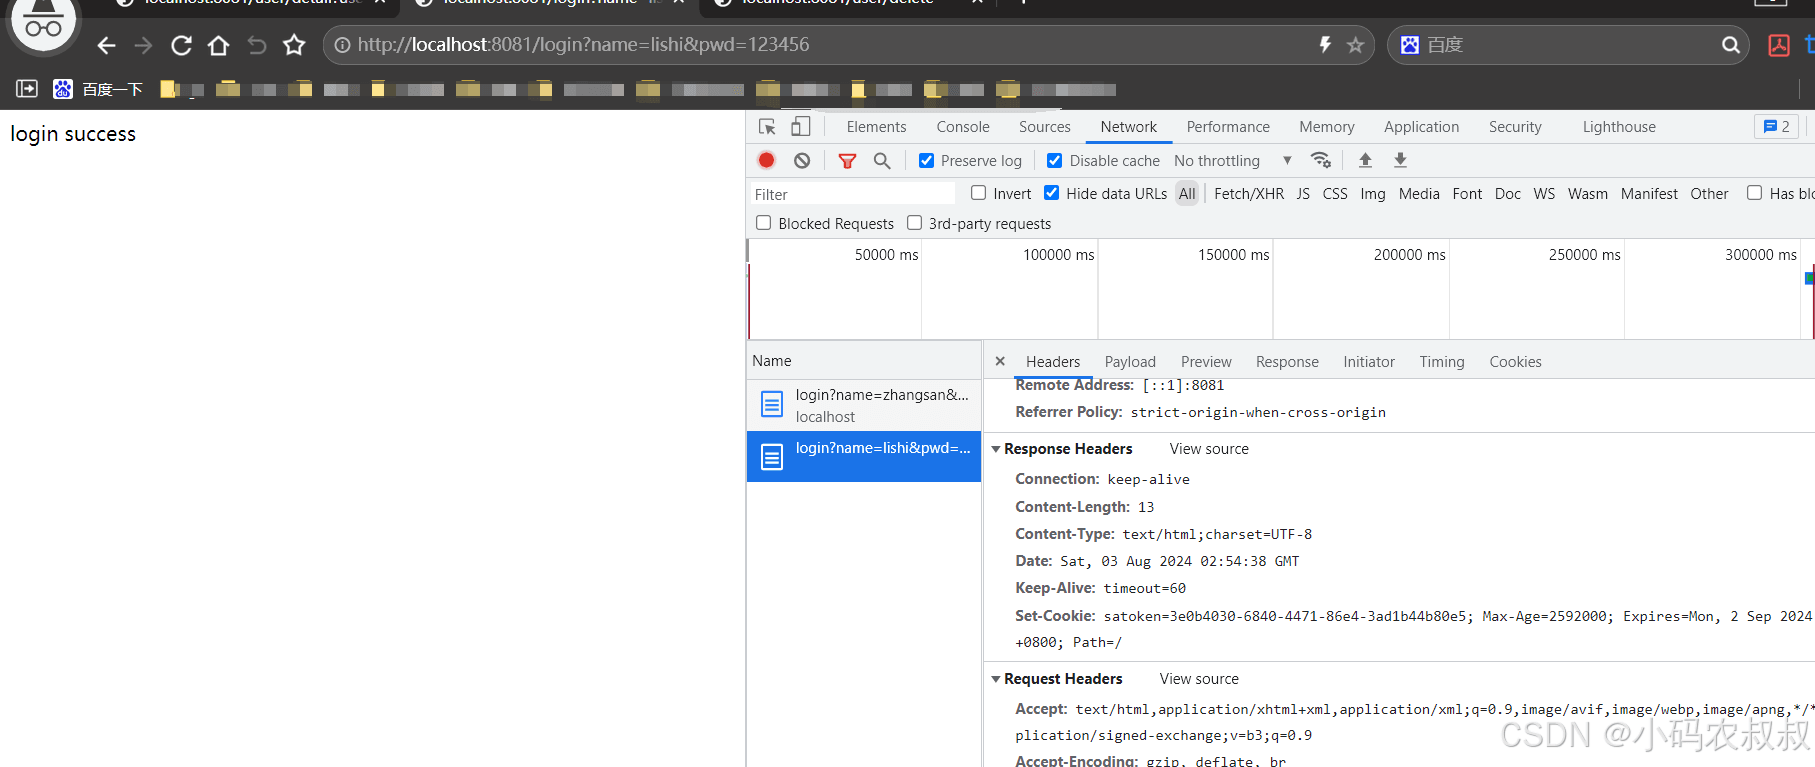Click Export HAR download icon
The height and width of the screenshot is (767, 1815).
[x=1400, y=160]
